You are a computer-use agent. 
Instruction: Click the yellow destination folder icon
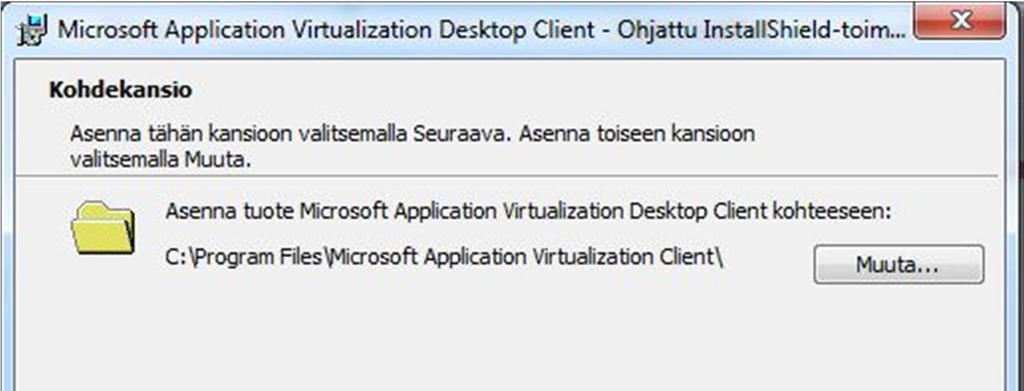coord(103,228)
